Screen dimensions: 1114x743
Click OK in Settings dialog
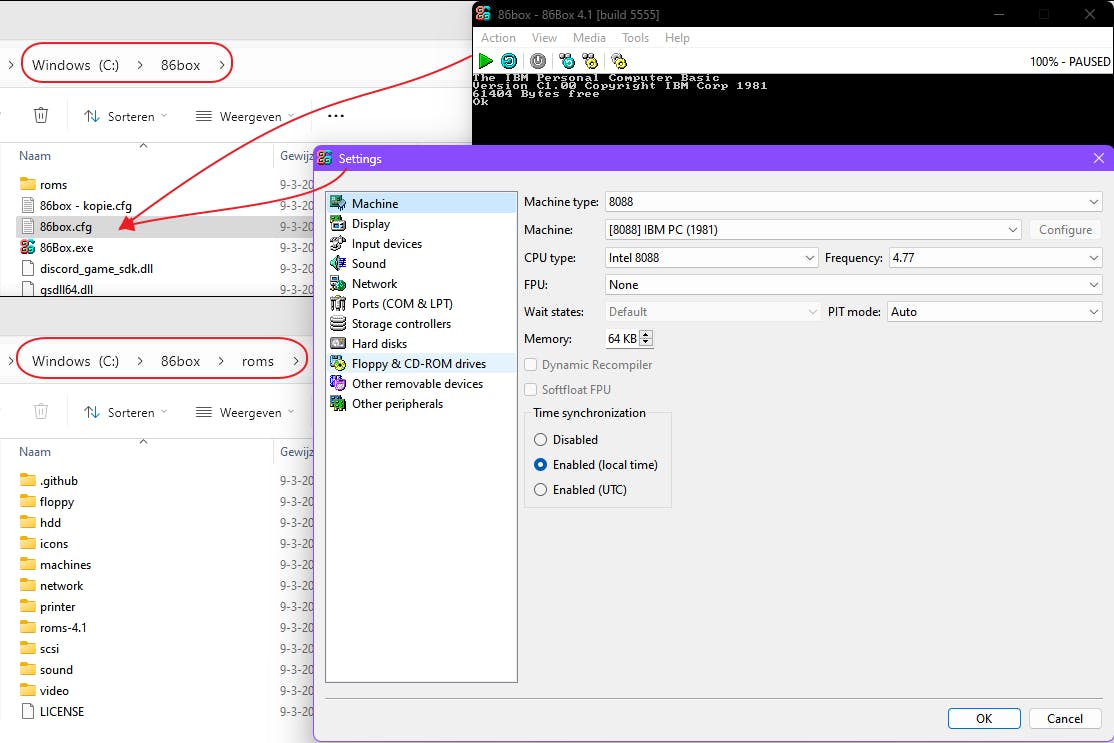tap(984, 718)
